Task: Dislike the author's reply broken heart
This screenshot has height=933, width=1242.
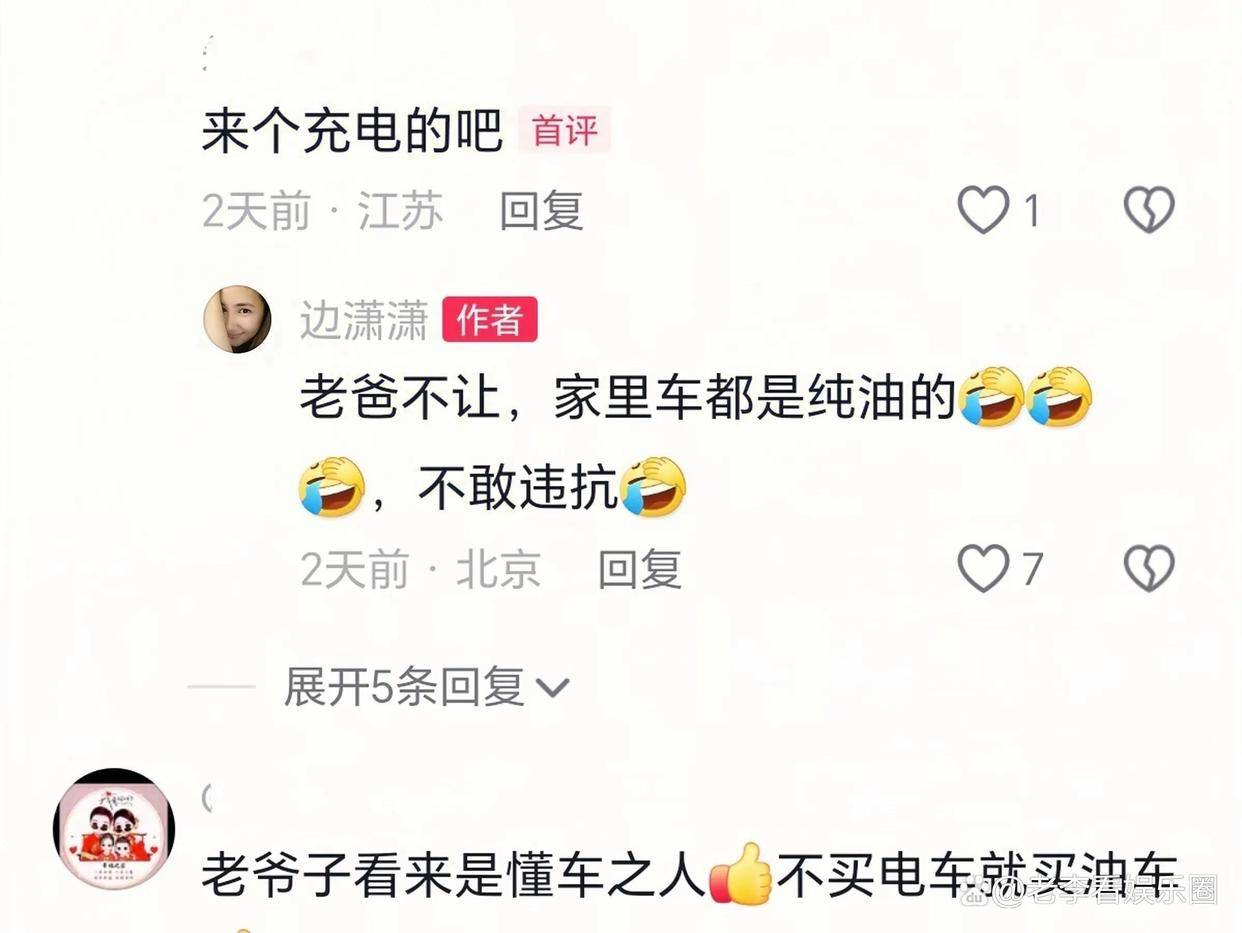Action: click(1149, 569)
